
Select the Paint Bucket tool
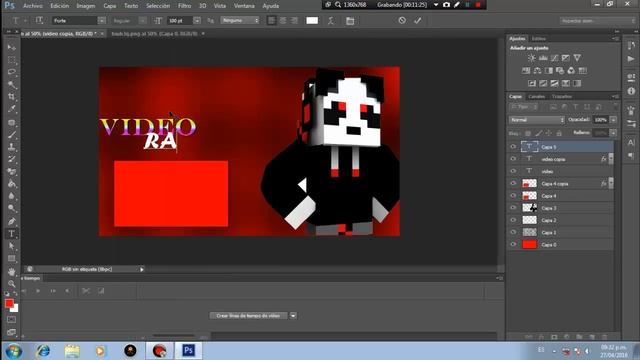11,184
